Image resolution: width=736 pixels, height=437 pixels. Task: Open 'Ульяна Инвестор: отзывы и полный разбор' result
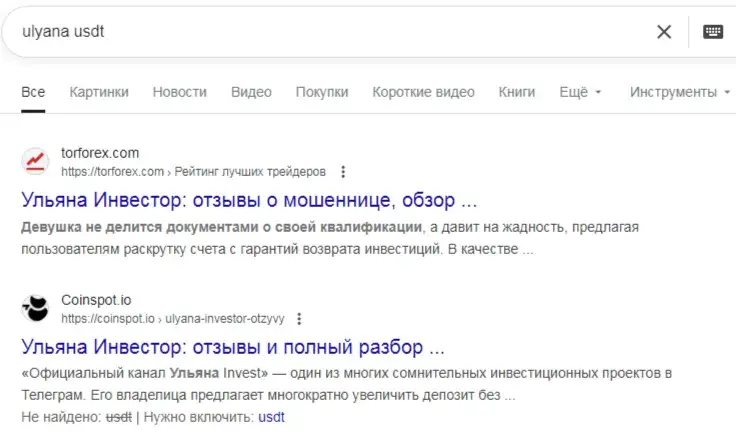(x=233, y=347)
